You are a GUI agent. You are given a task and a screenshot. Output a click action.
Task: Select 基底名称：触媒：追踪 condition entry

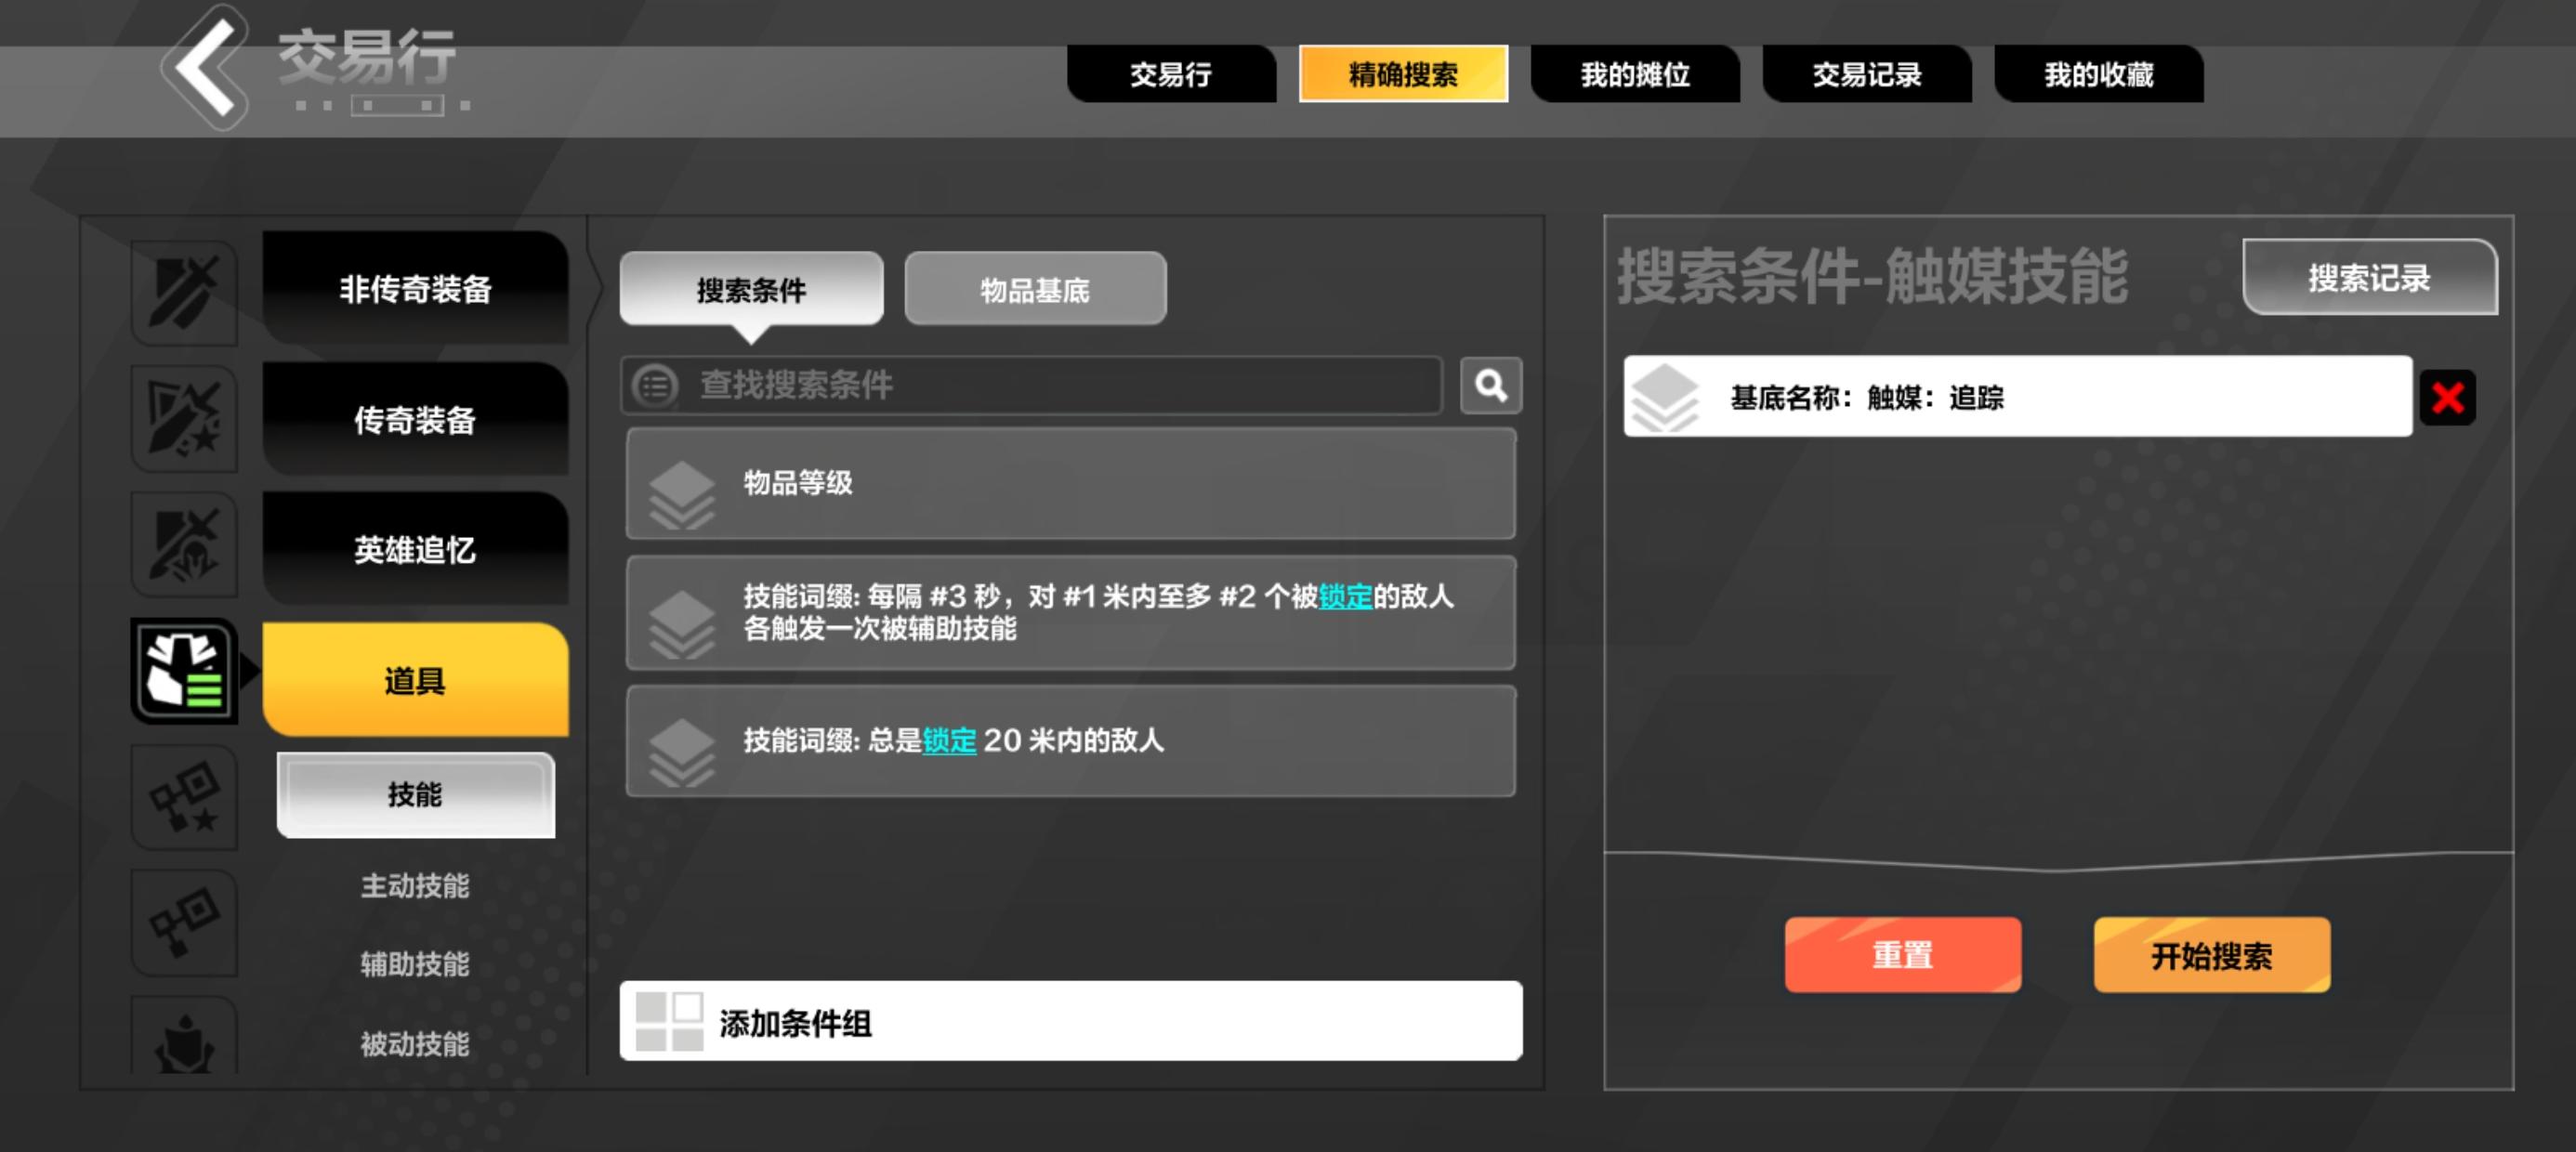pyautogui.click(x=2017, y=397)
